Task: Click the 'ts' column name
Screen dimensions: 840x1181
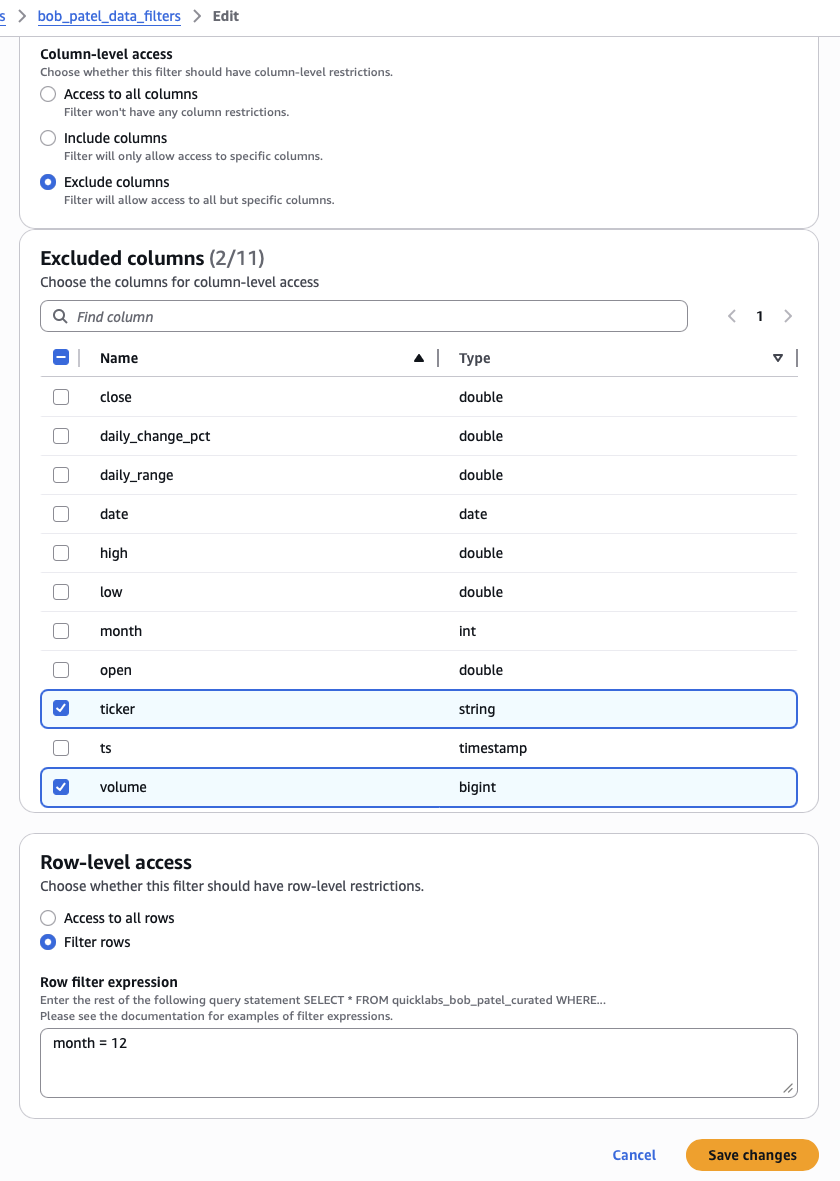Action: [x=105, y=748]
